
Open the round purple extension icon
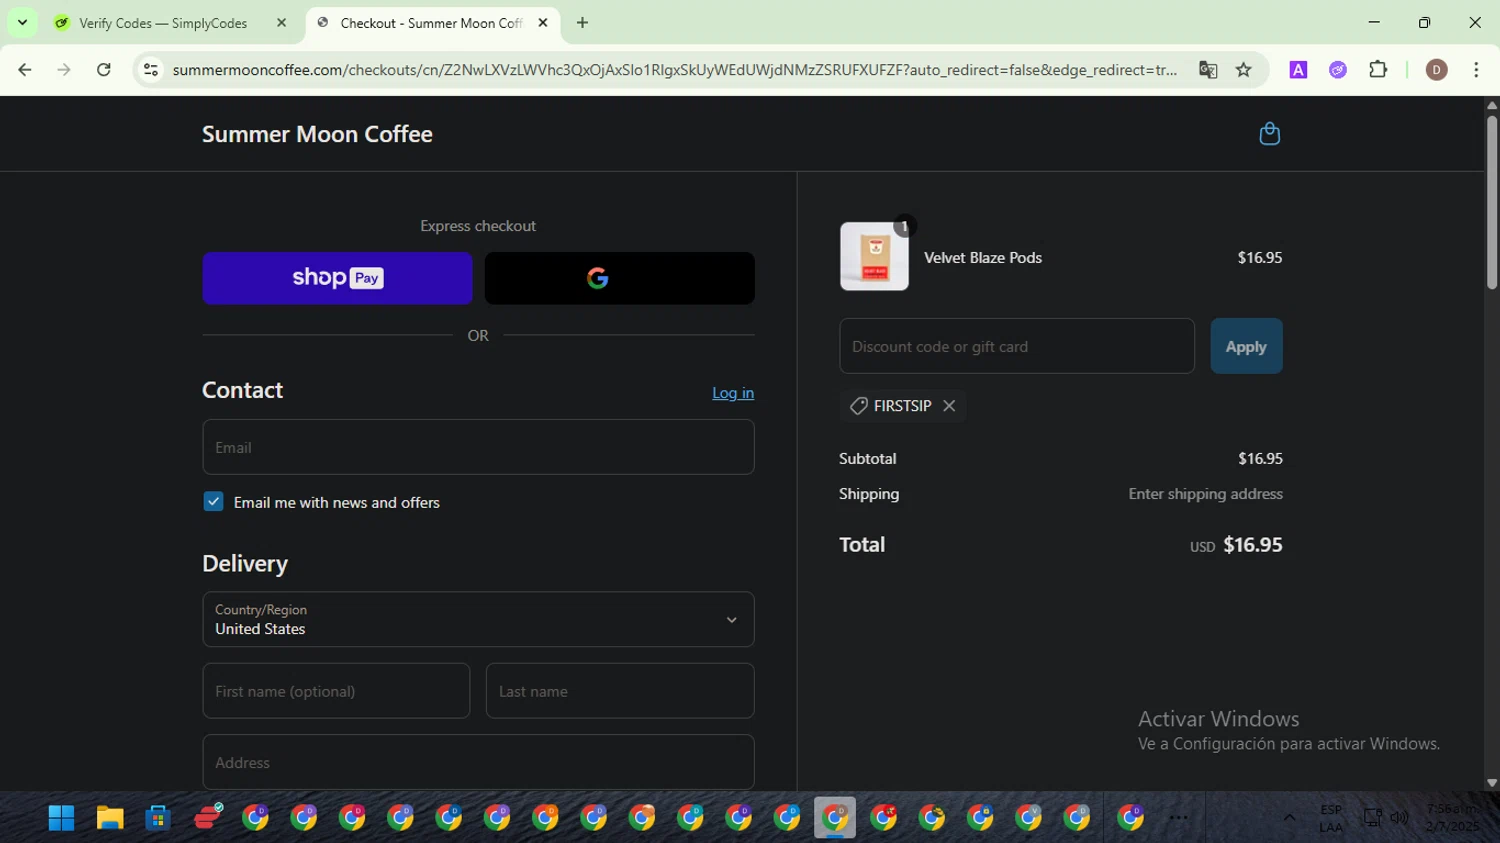coord(1338,70)
